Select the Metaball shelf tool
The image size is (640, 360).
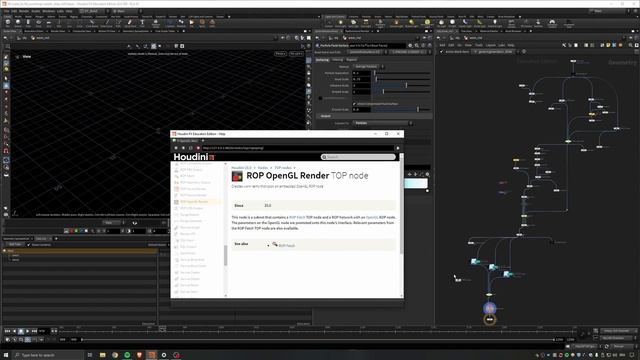click(x=181, y=23)
